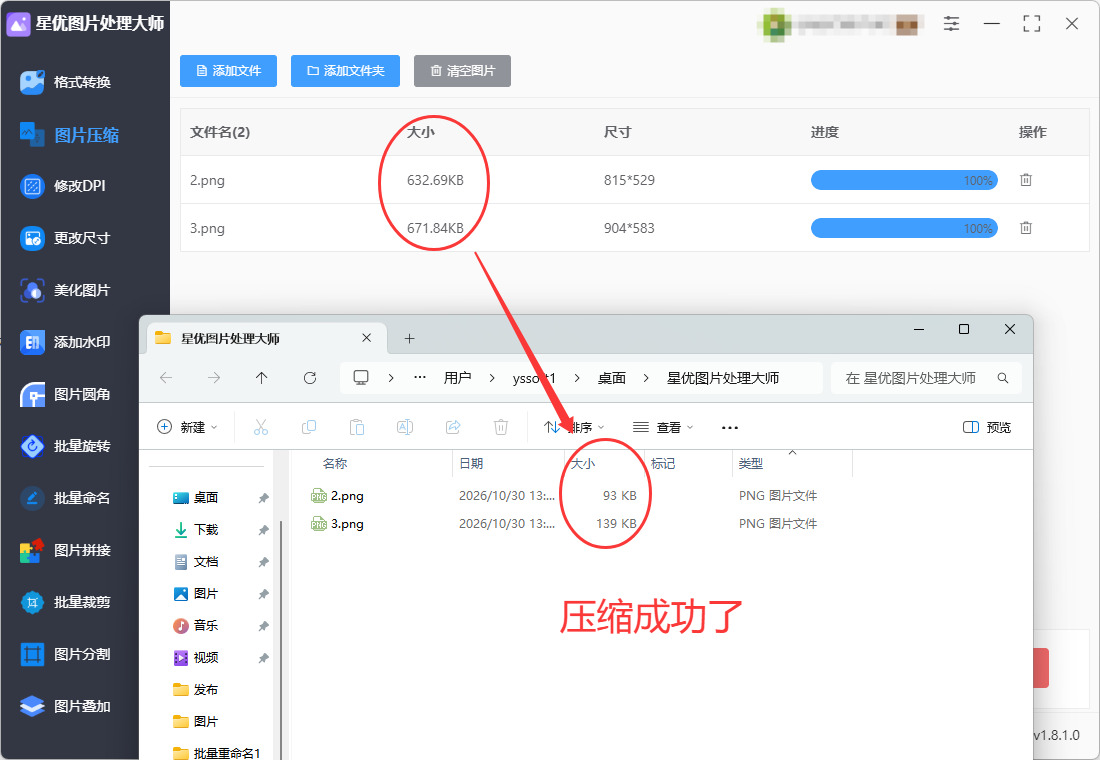Click the Explorer search field

click(926, 378)
